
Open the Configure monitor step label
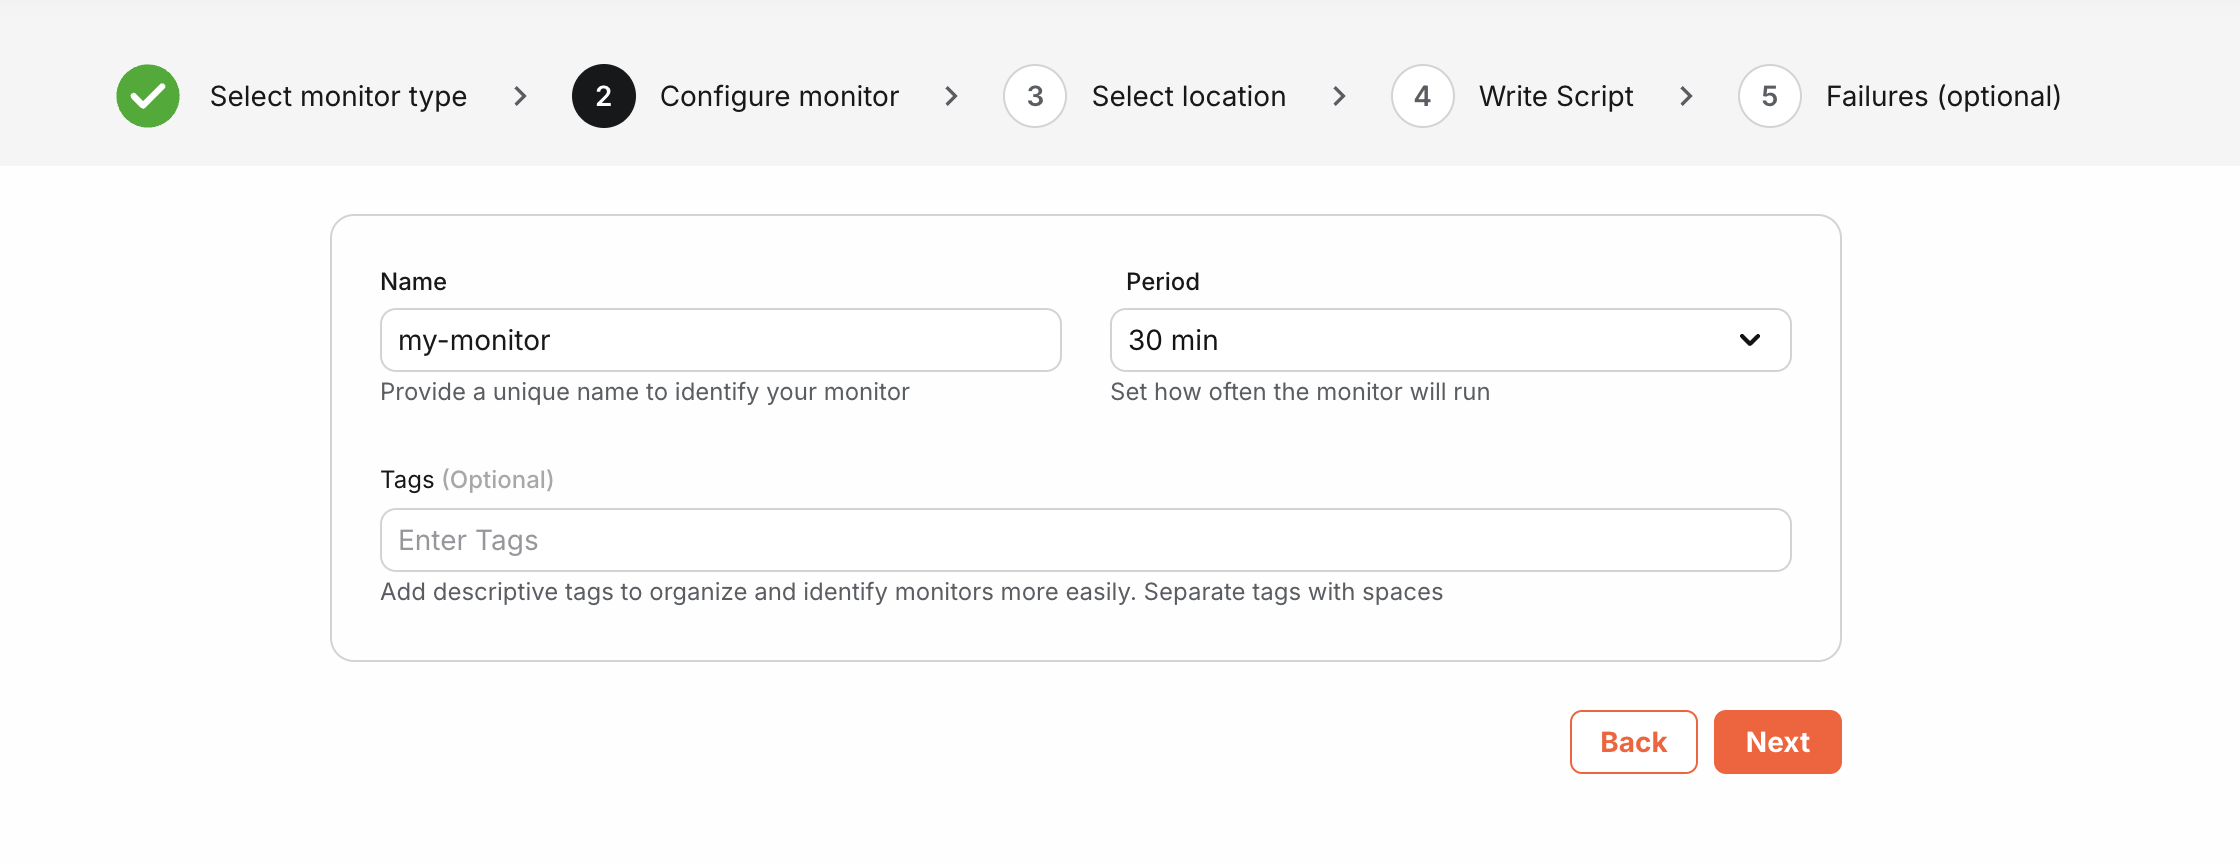780,96
